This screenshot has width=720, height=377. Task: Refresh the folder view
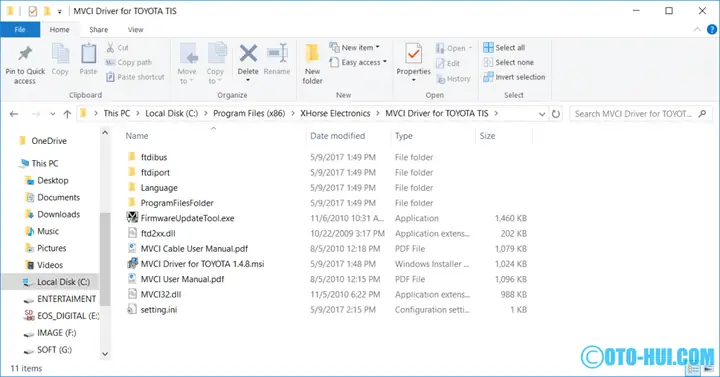556,114
